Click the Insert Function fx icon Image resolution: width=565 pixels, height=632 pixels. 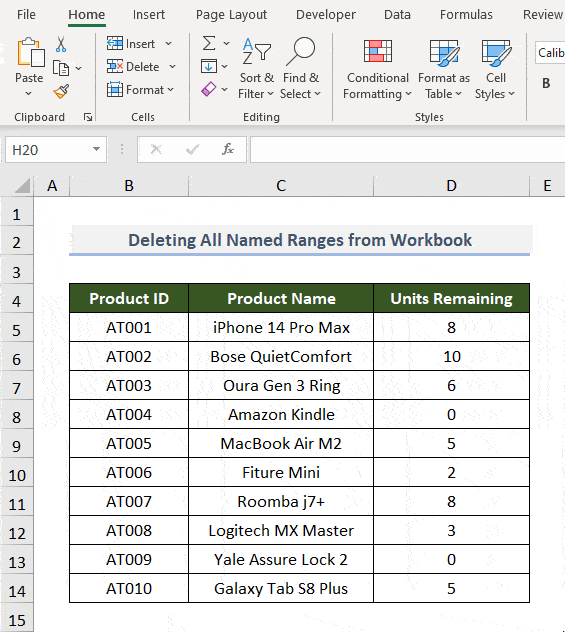pos(228,150)
